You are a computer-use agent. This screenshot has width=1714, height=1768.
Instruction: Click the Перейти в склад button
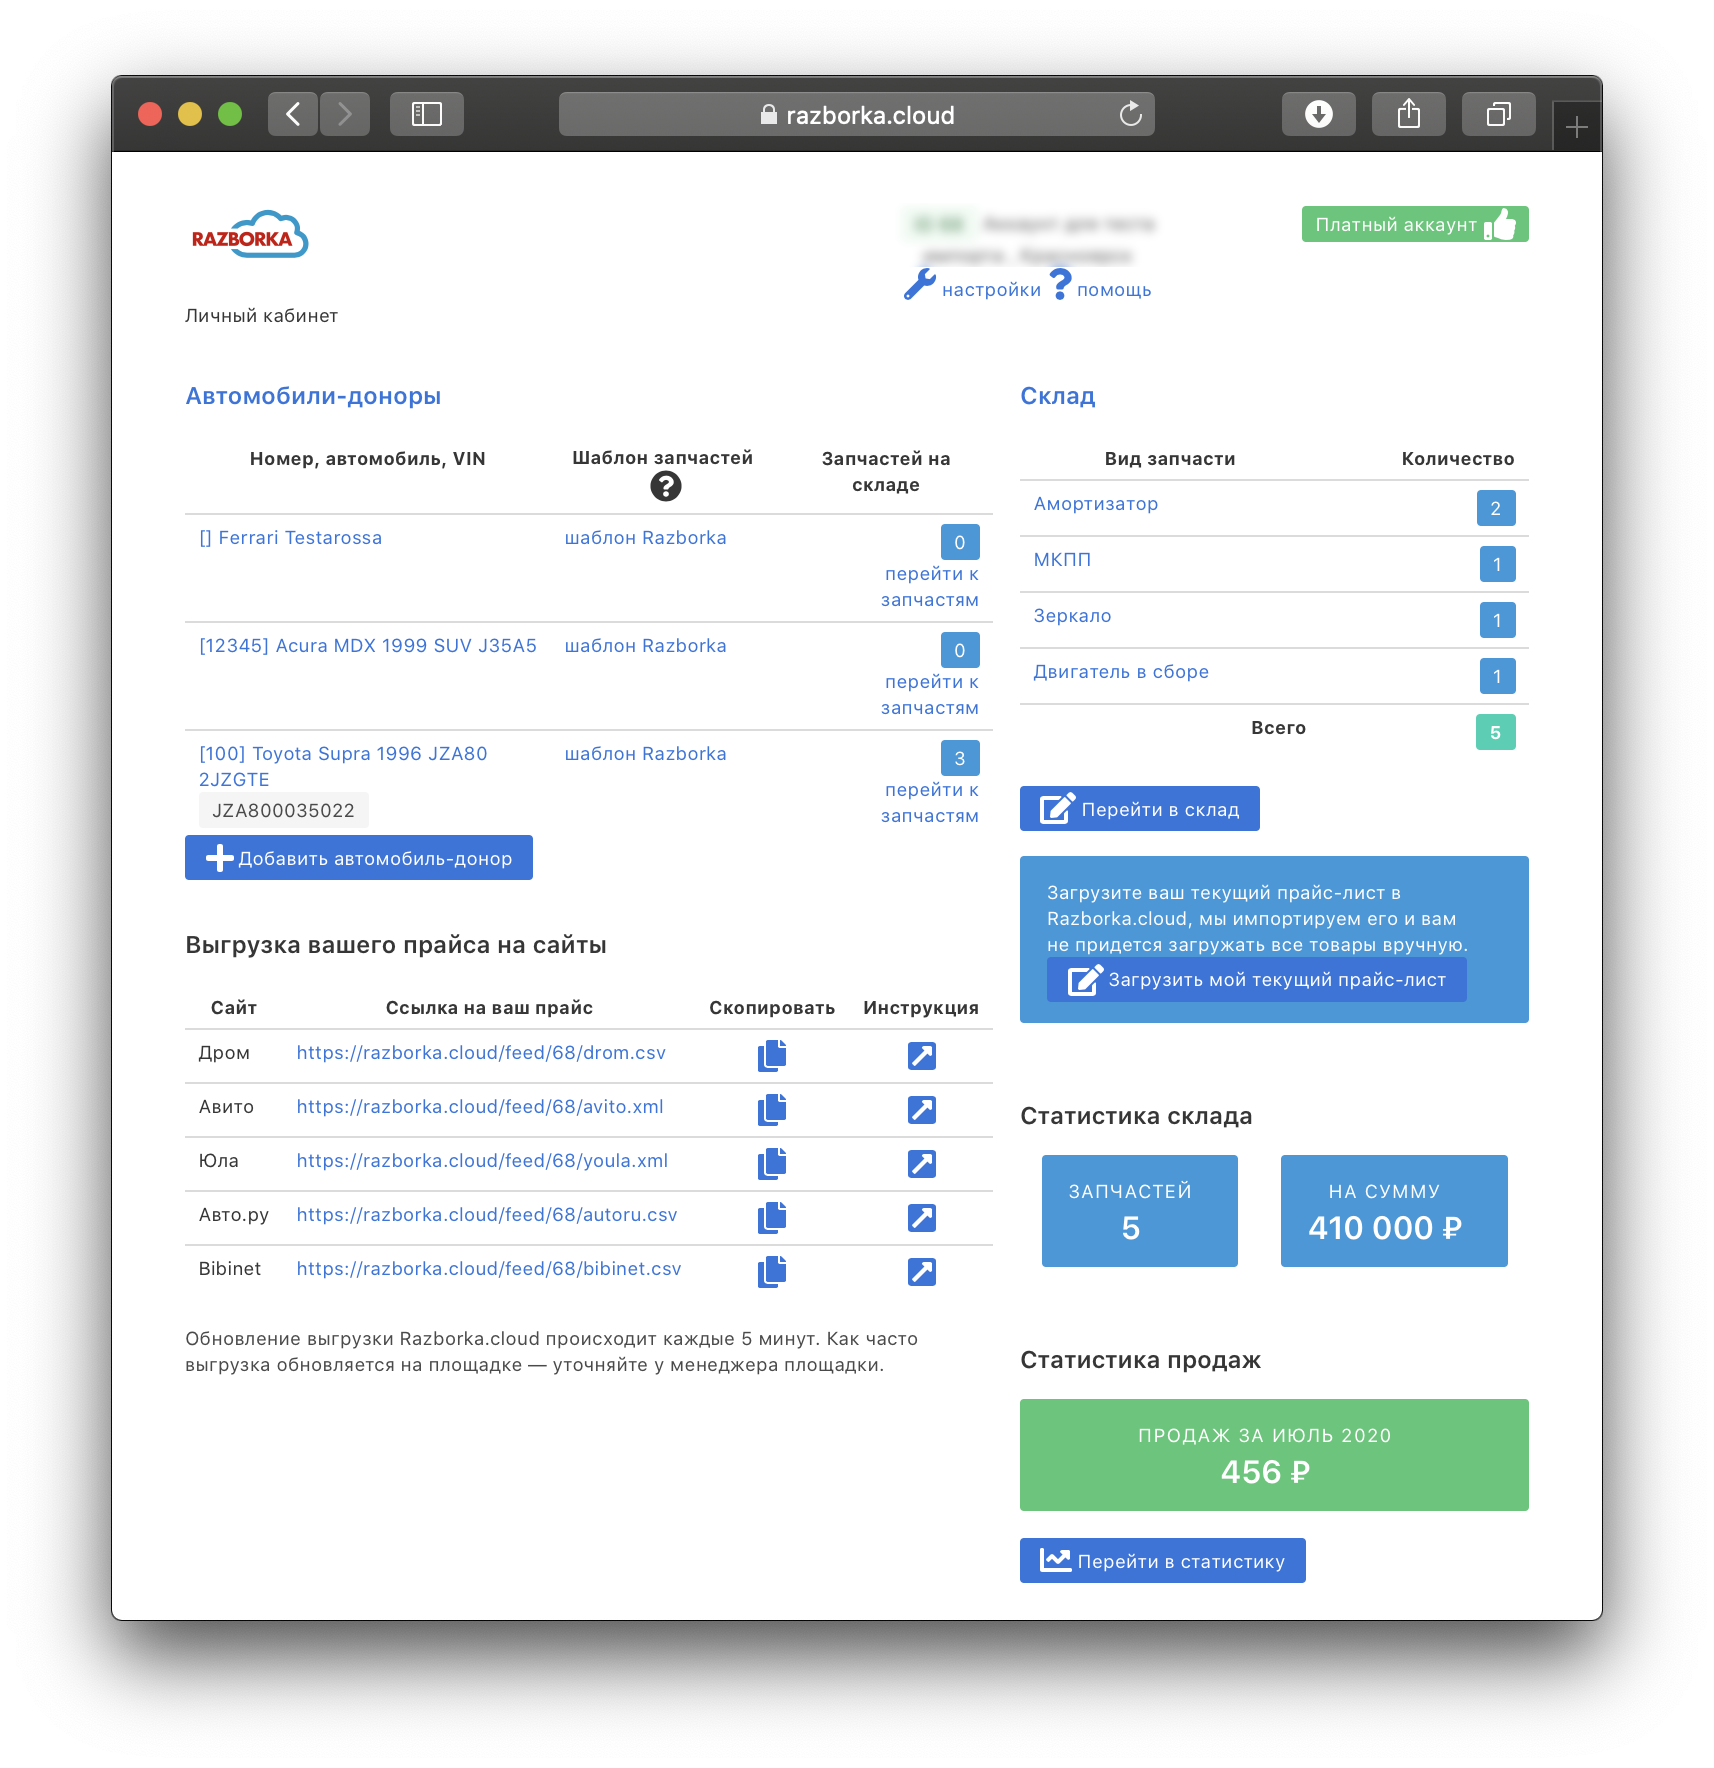click(x=1139, y=809)
